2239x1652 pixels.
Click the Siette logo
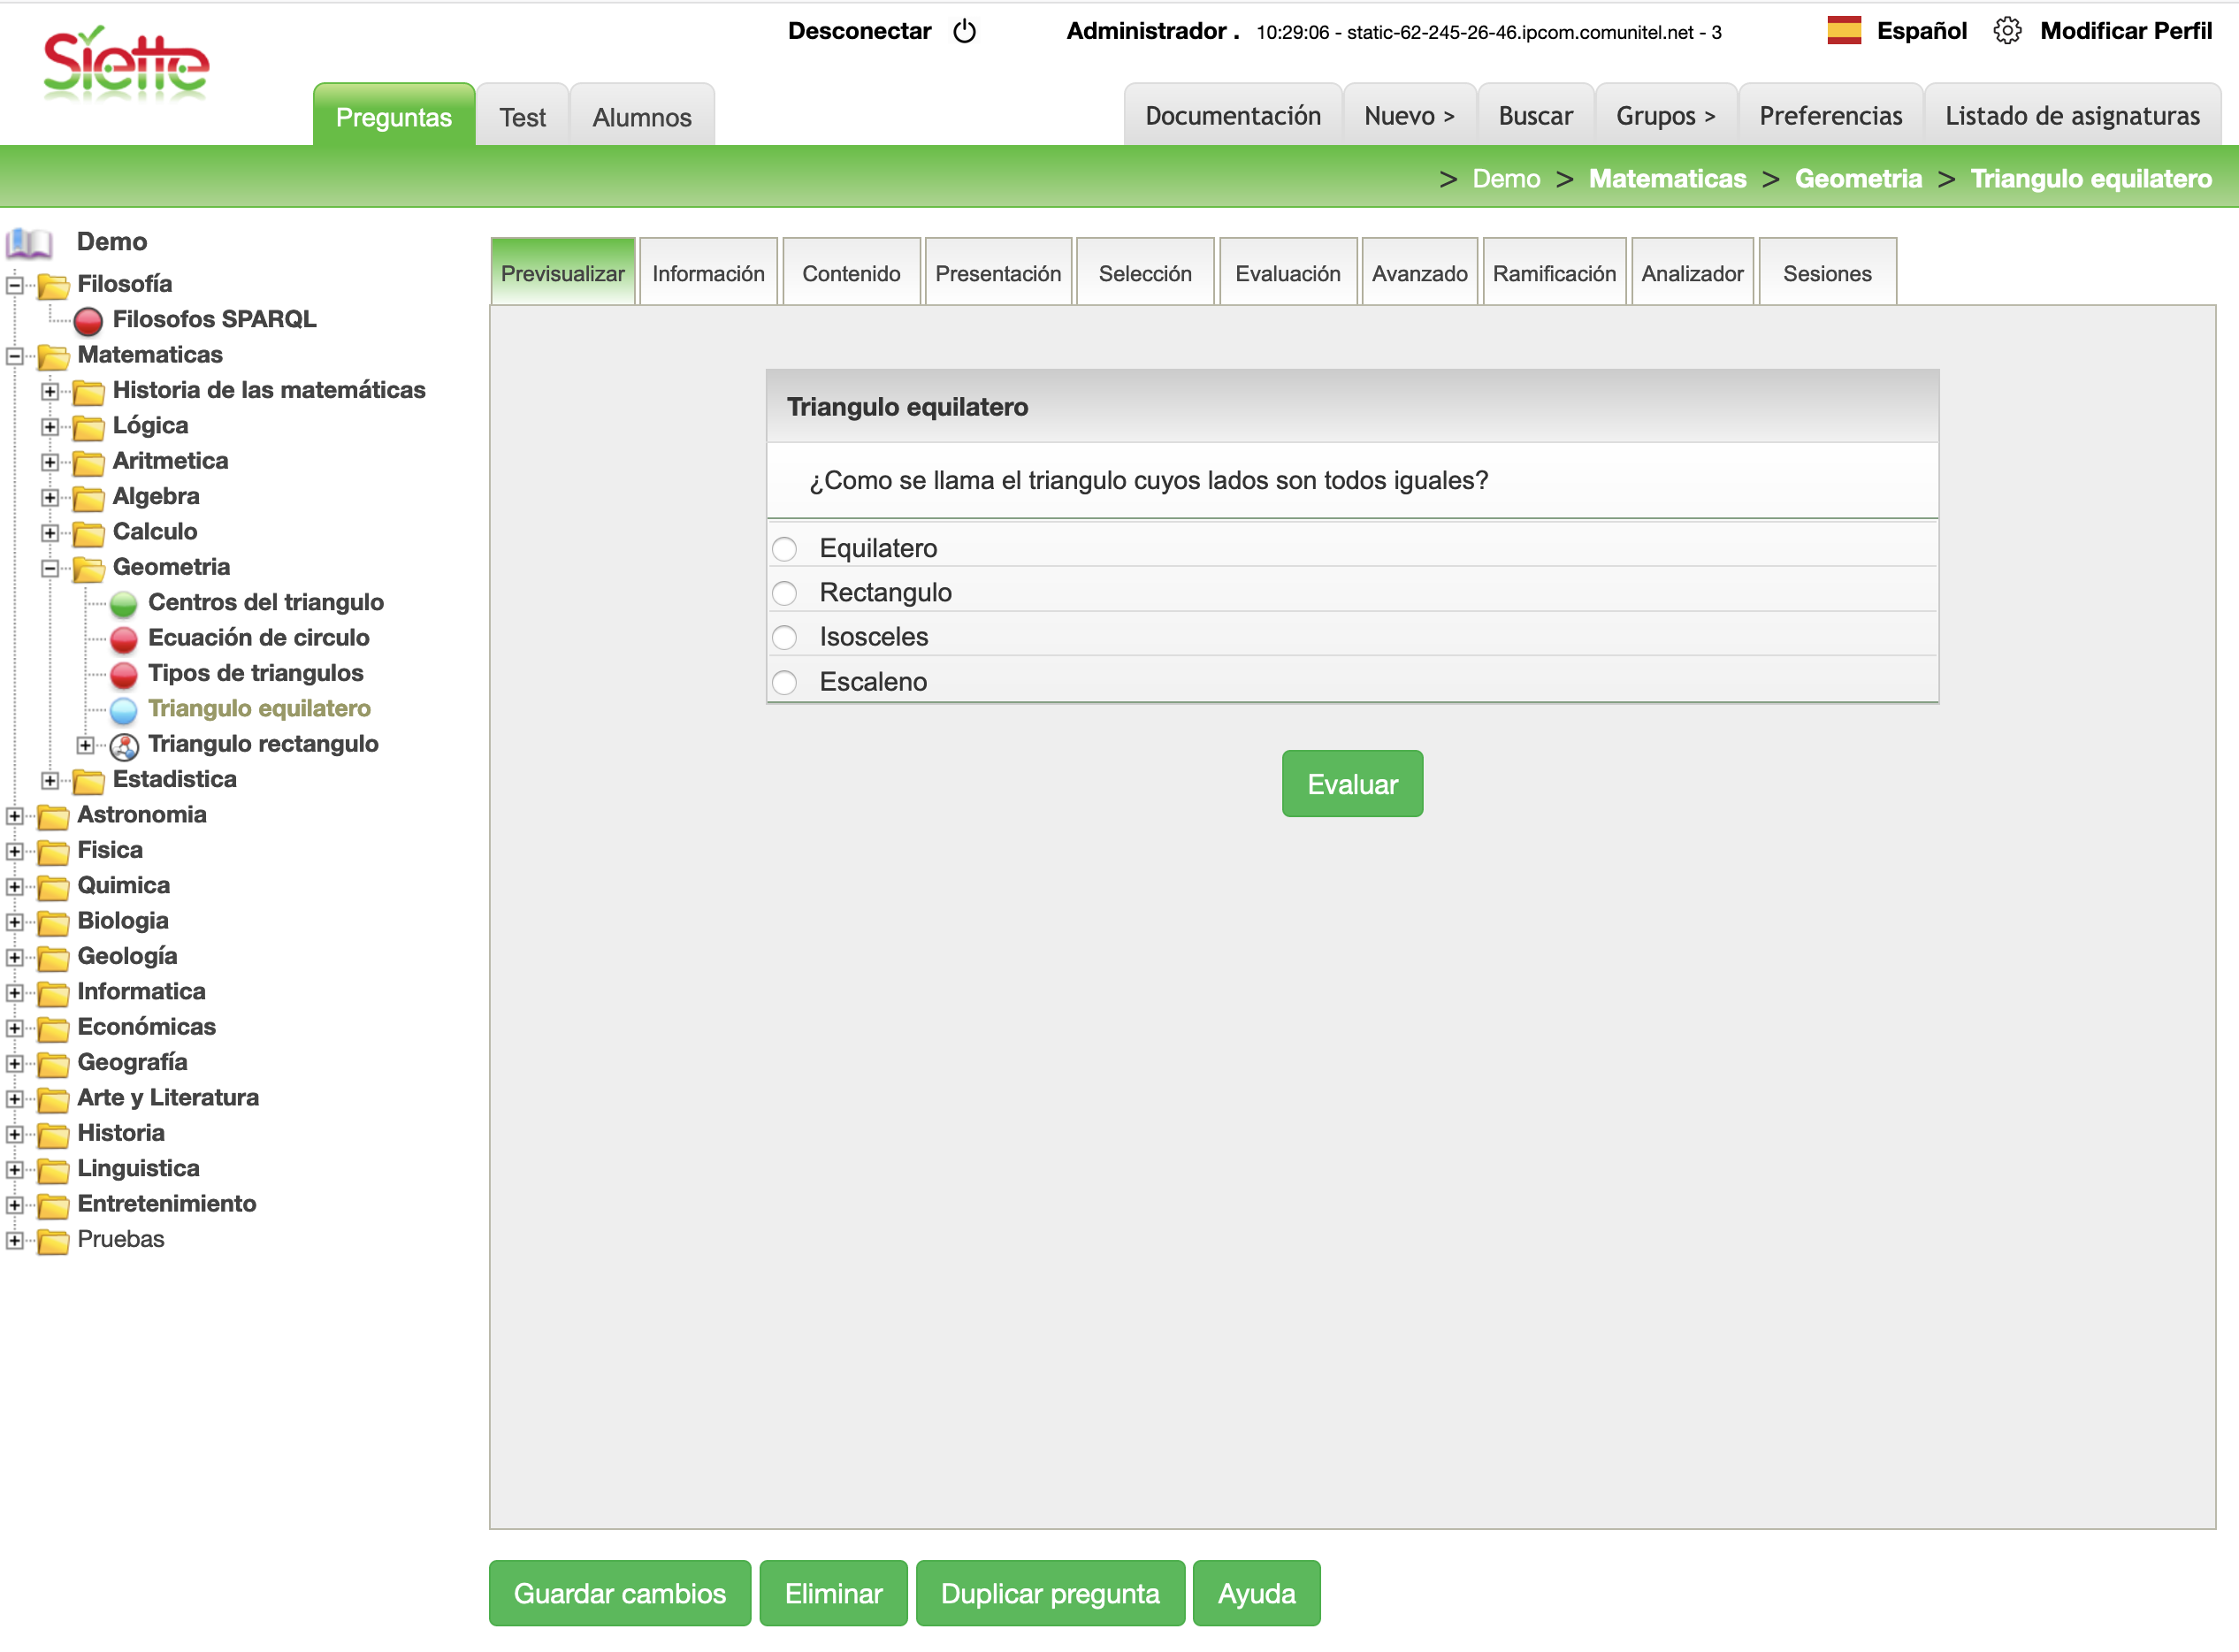click(126, 63)
